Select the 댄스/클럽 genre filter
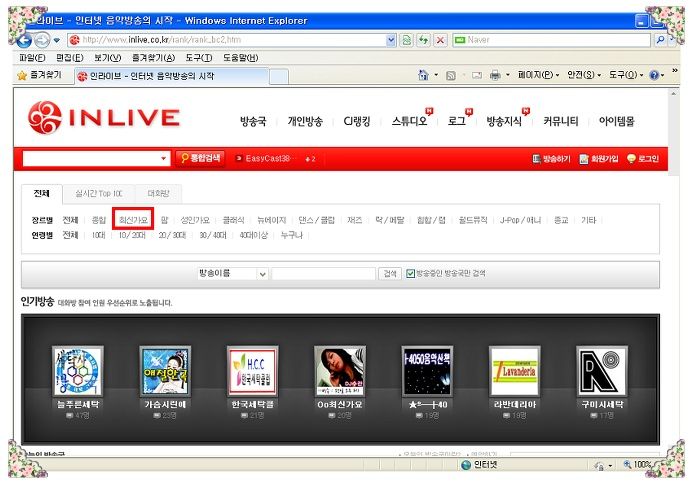693x484 pixels. click(x=316, y=220)
